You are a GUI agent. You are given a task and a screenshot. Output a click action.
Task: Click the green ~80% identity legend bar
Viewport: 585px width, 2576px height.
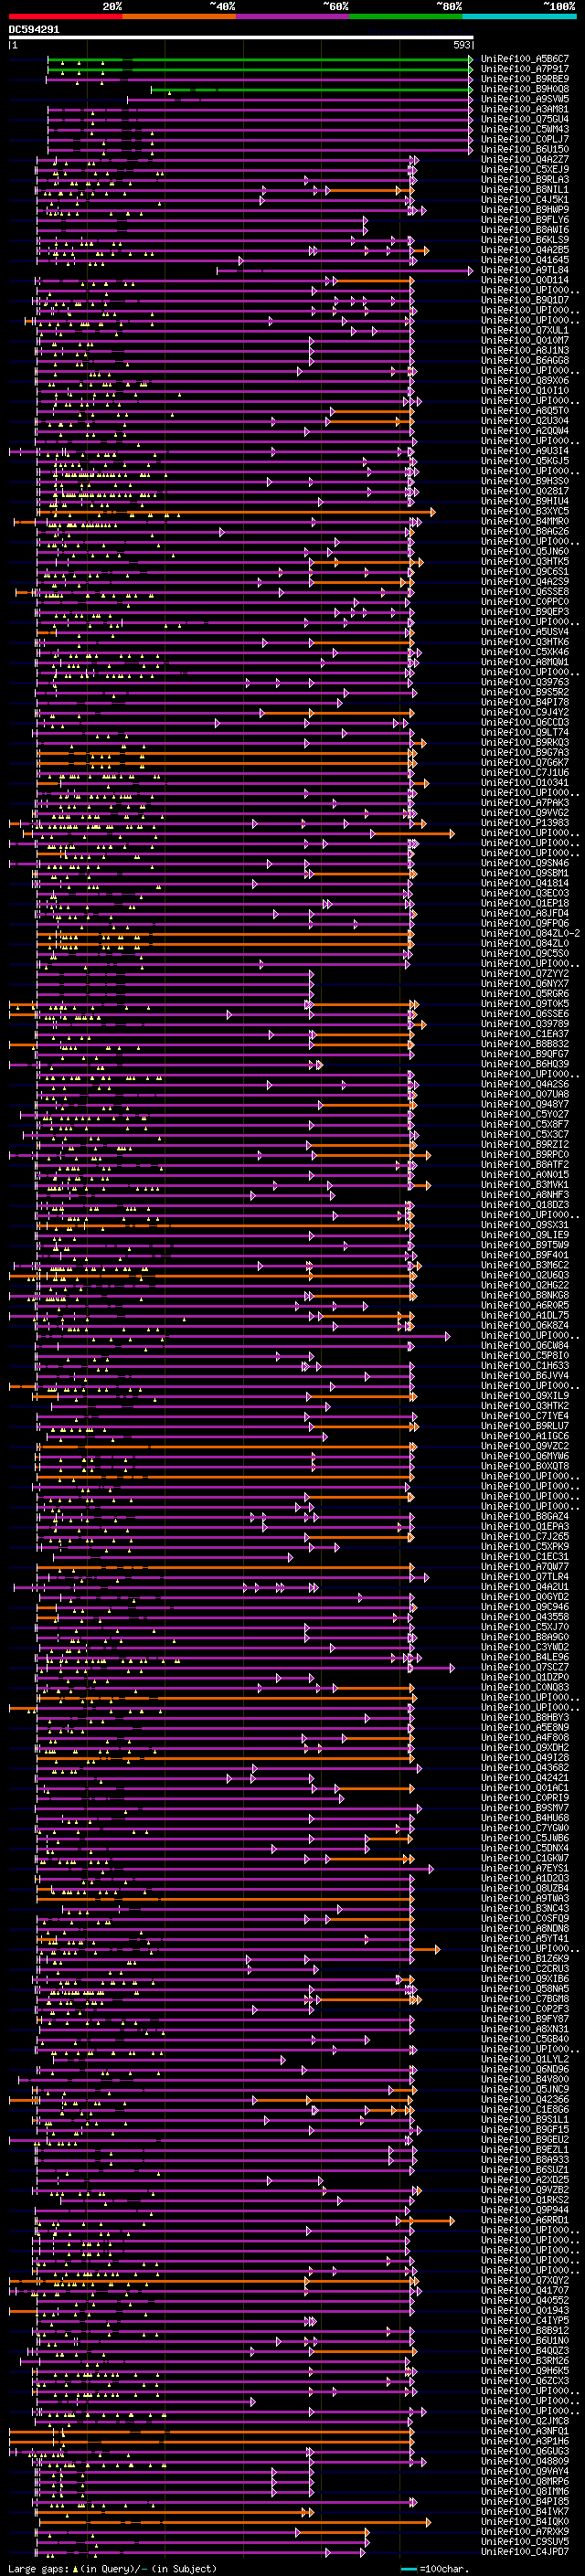406,16
